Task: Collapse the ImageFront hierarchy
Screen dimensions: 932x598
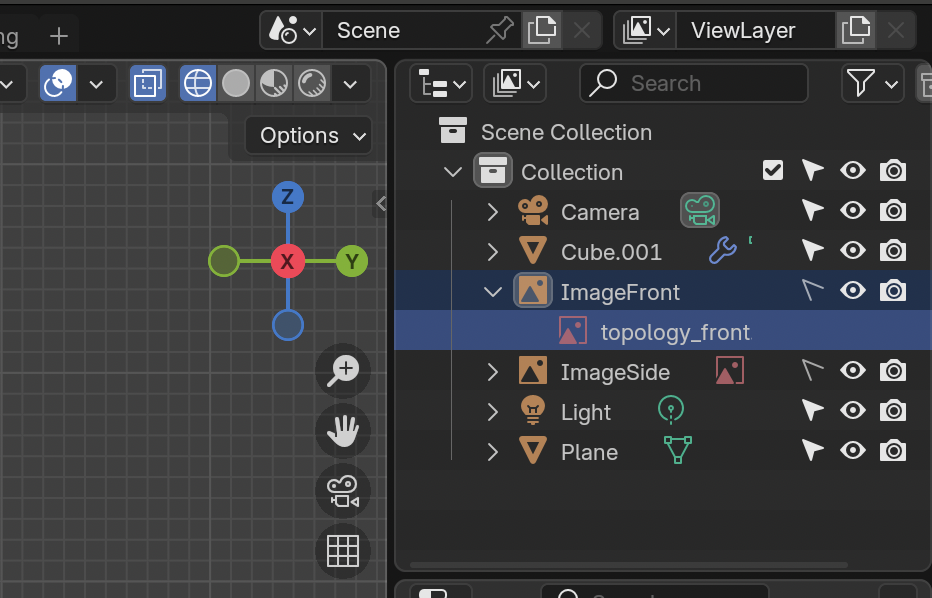Action: tap(492, 290)
